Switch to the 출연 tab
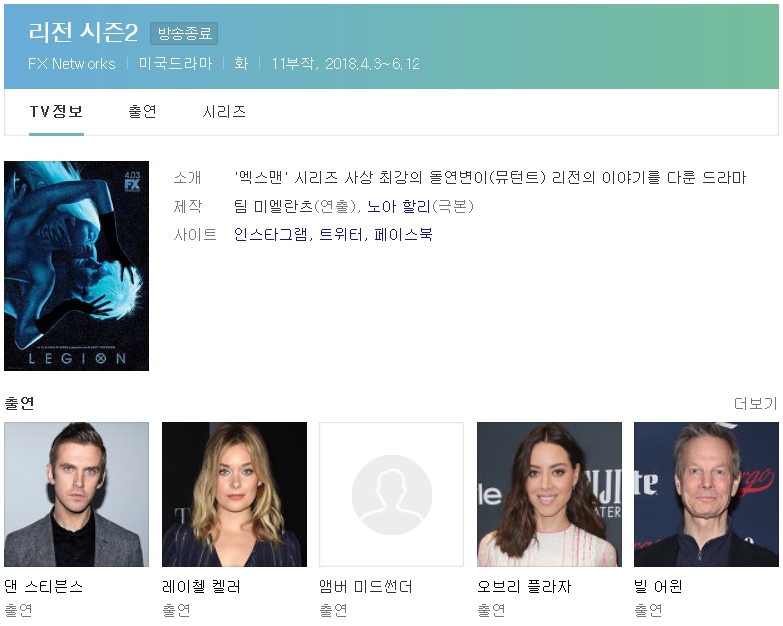This screenshot has width=783, height=626. pos(142,112)
